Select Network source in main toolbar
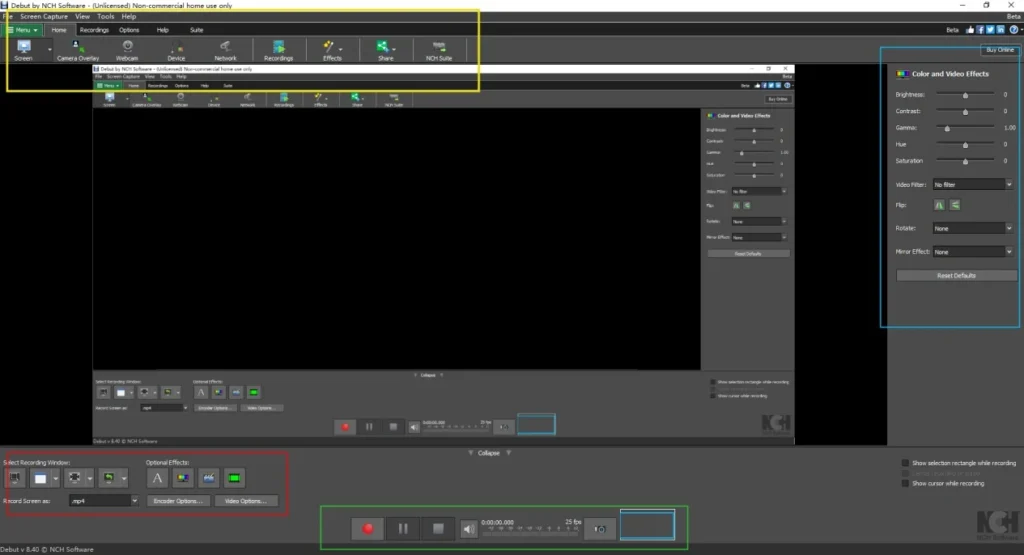This screenshot has width=1024, height=555. point(225,50)
